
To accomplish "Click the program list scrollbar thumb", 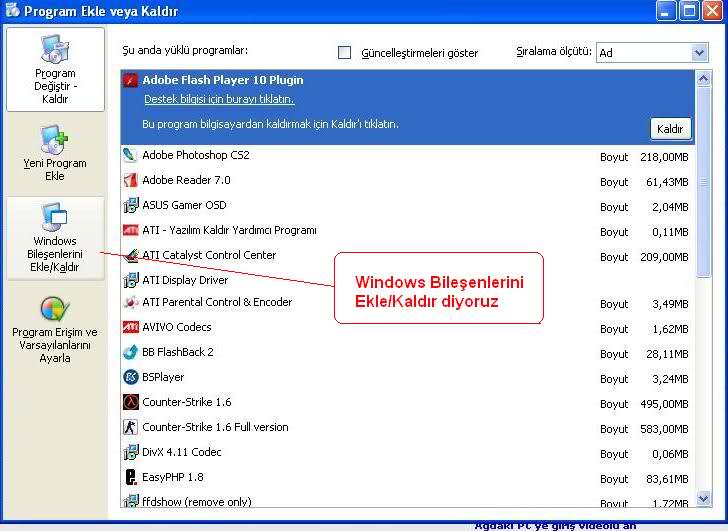I will pyautogui.click(x=703, y=183).
